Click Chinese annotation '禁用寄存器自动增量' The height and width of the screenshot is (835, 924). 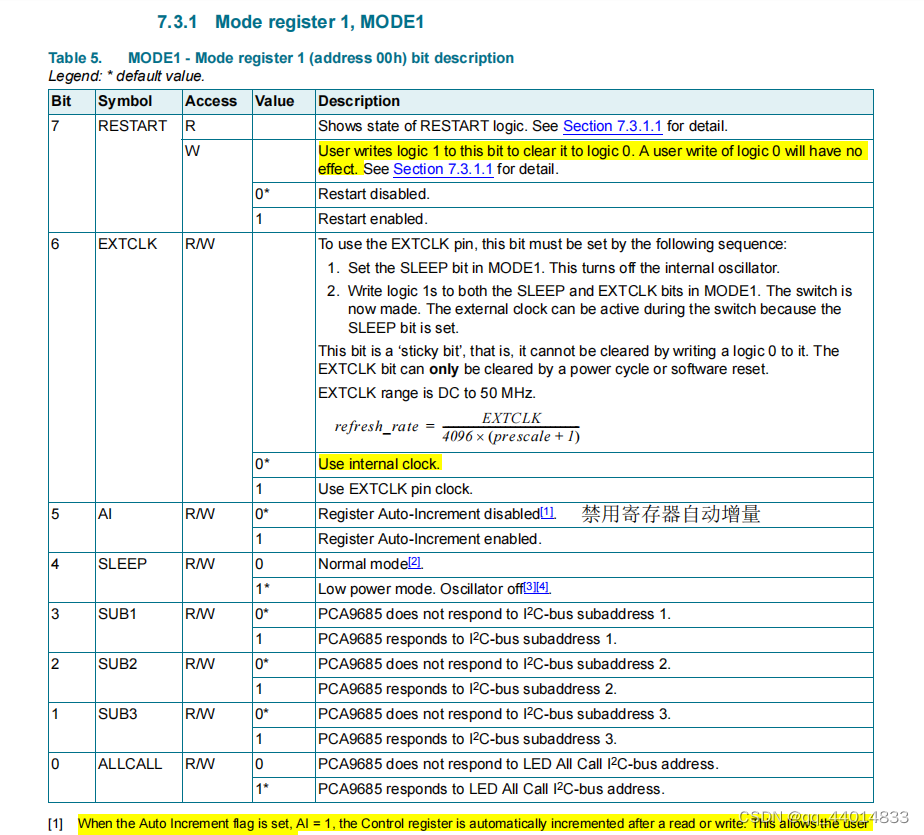pos(671,514)
